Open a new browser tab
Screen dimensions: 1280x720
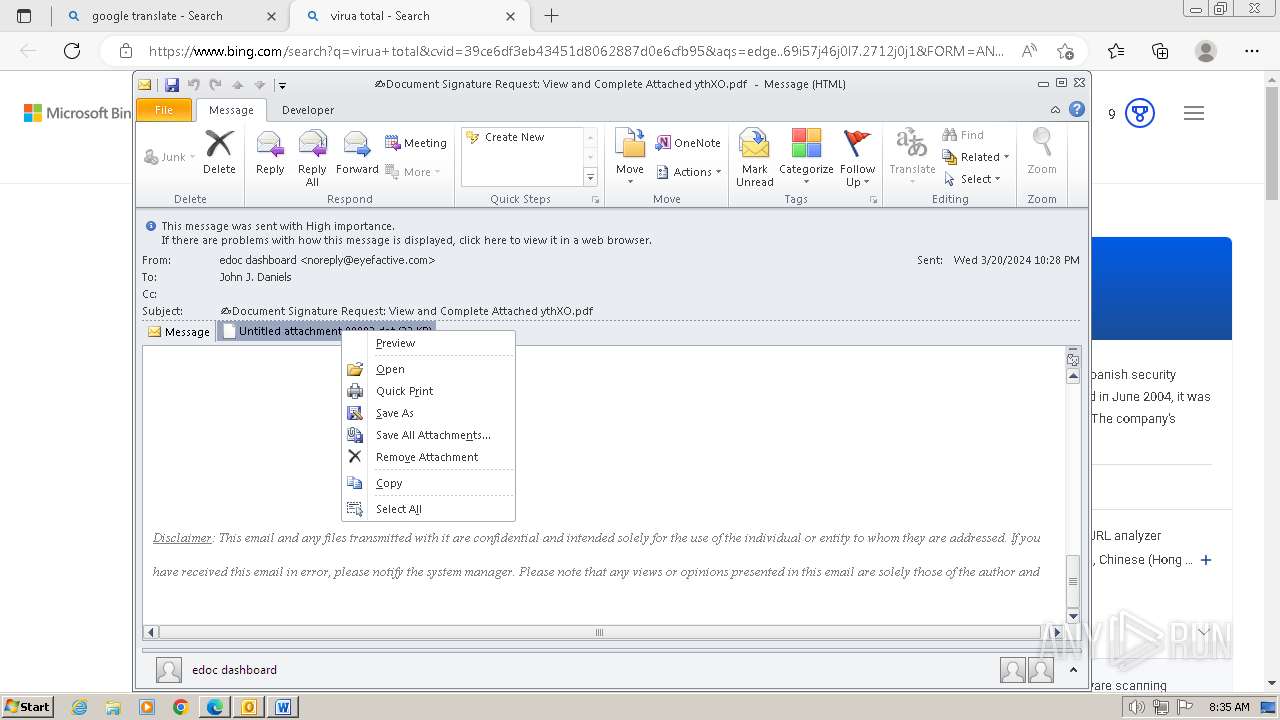click(x=551, y=16)
